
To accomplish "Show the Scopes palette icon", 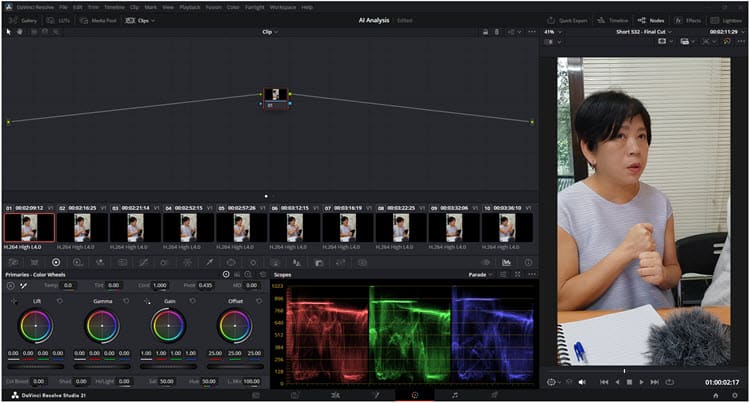I will pyautogui.click(x=506, y=262).
